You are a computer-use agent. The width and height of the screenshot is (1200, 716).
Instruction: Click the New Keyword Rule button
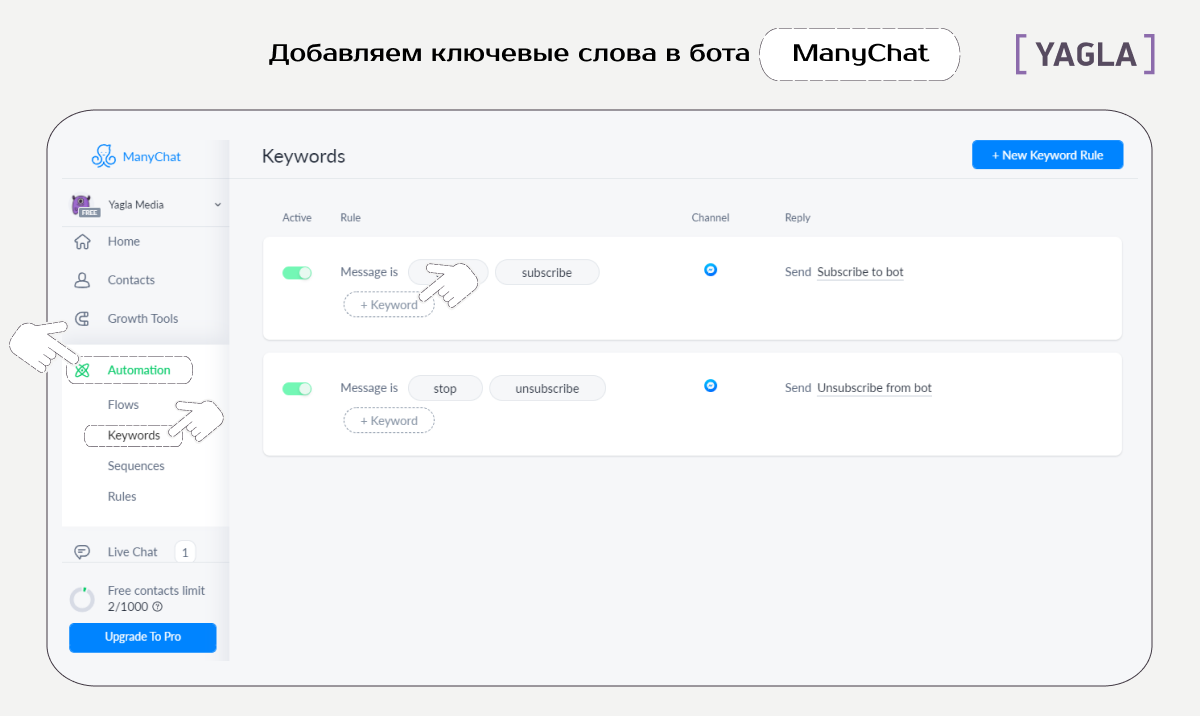click(x=1047, y=155)
